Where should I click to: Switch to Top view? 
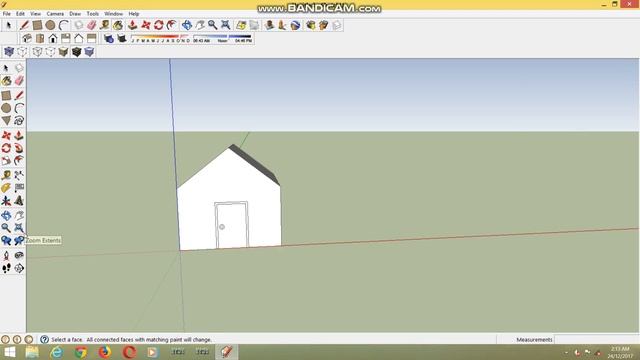(40, 39)
